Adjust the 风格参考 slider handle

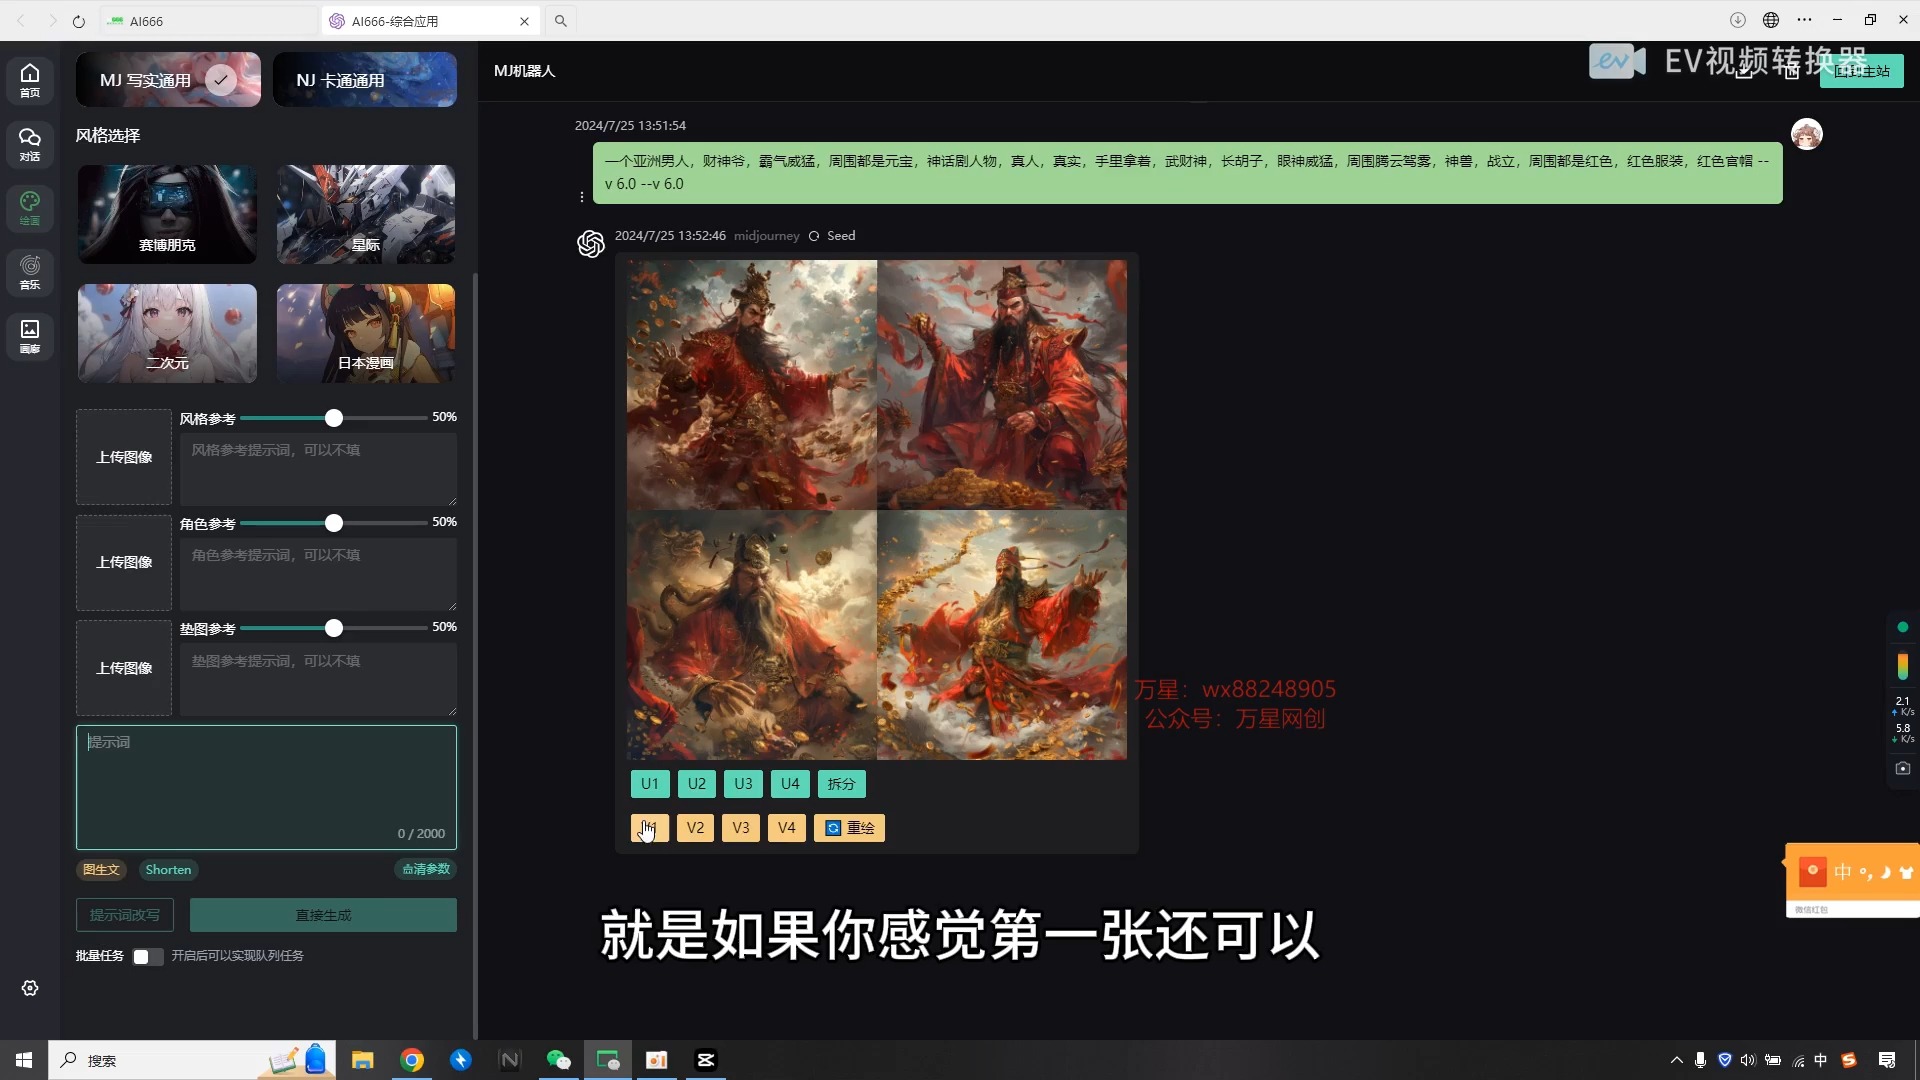[x=334, y=418]
